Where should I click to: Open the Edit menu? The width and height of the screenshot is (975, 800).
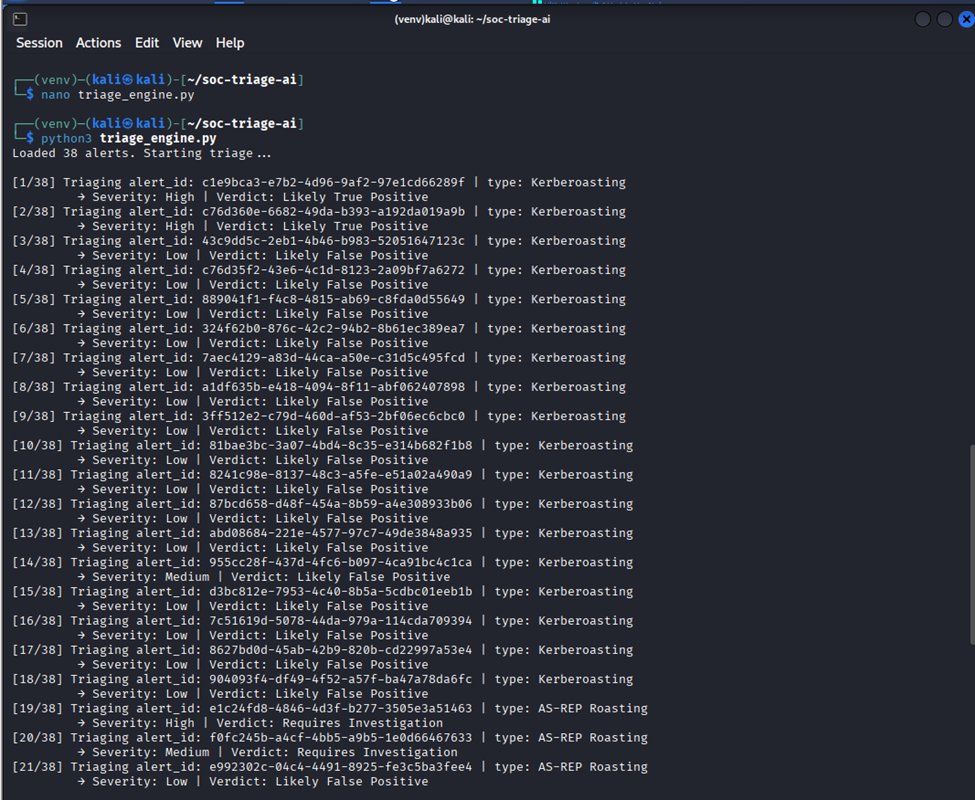147,43
